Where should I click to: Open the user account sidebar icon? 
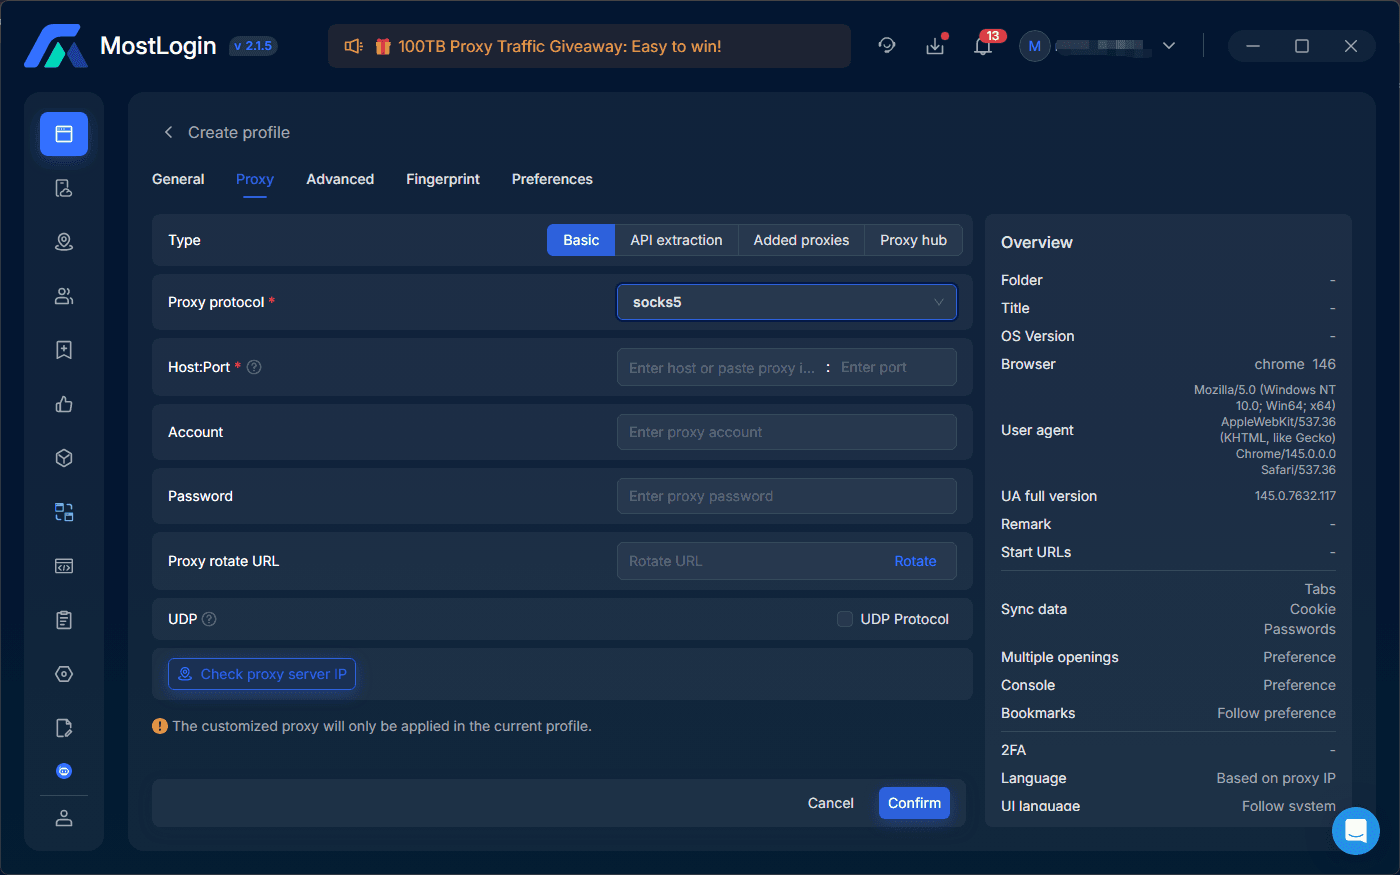click(64, 818)
